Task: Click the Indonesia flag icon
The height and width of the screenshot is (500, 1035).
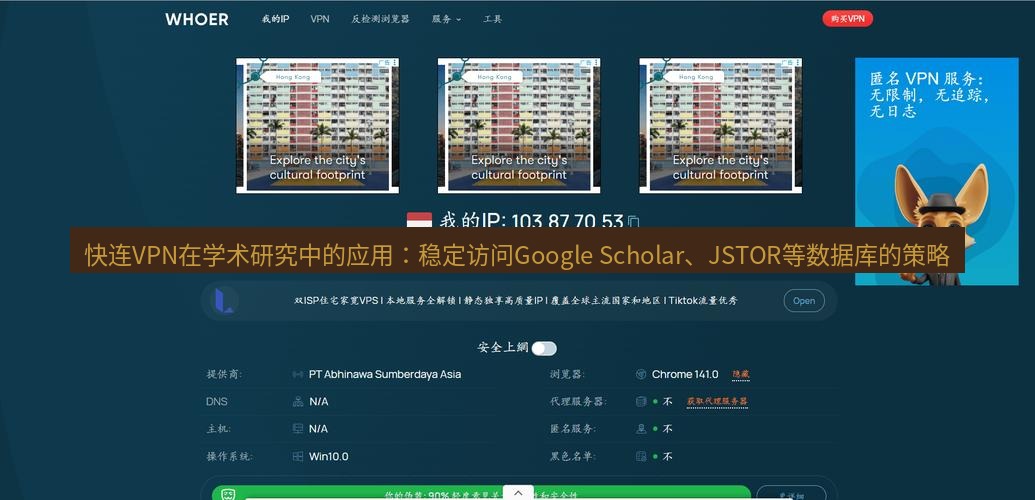Action: click(x=419, y=221)
